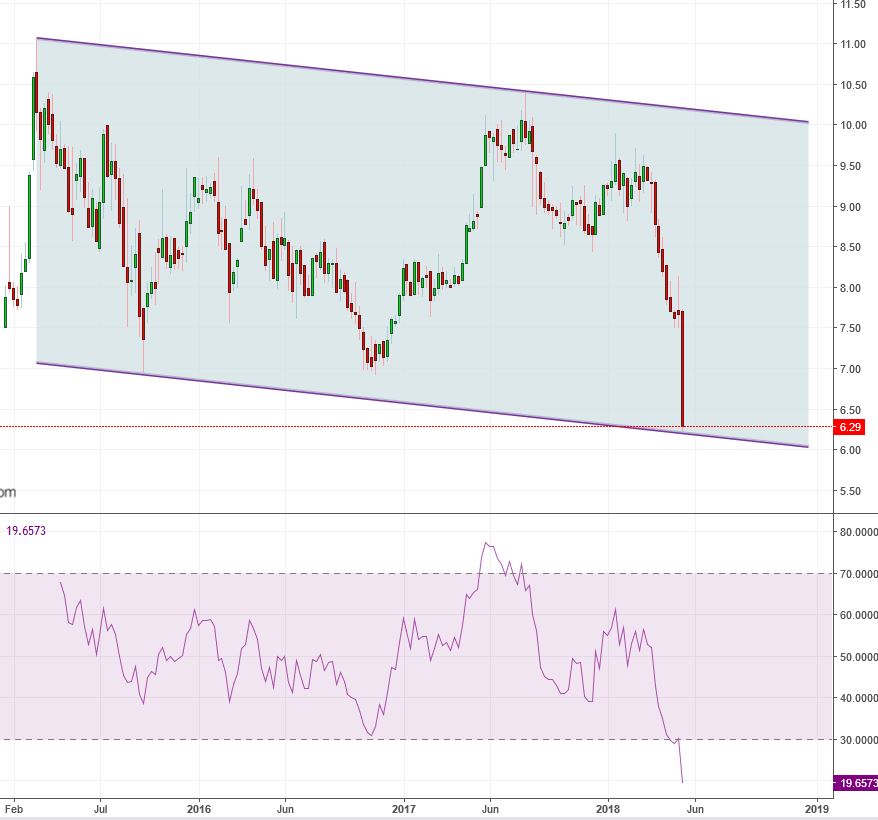Click the 2016 date label
The width and height of the screenshot is (878, 820).
coord(199,809)
